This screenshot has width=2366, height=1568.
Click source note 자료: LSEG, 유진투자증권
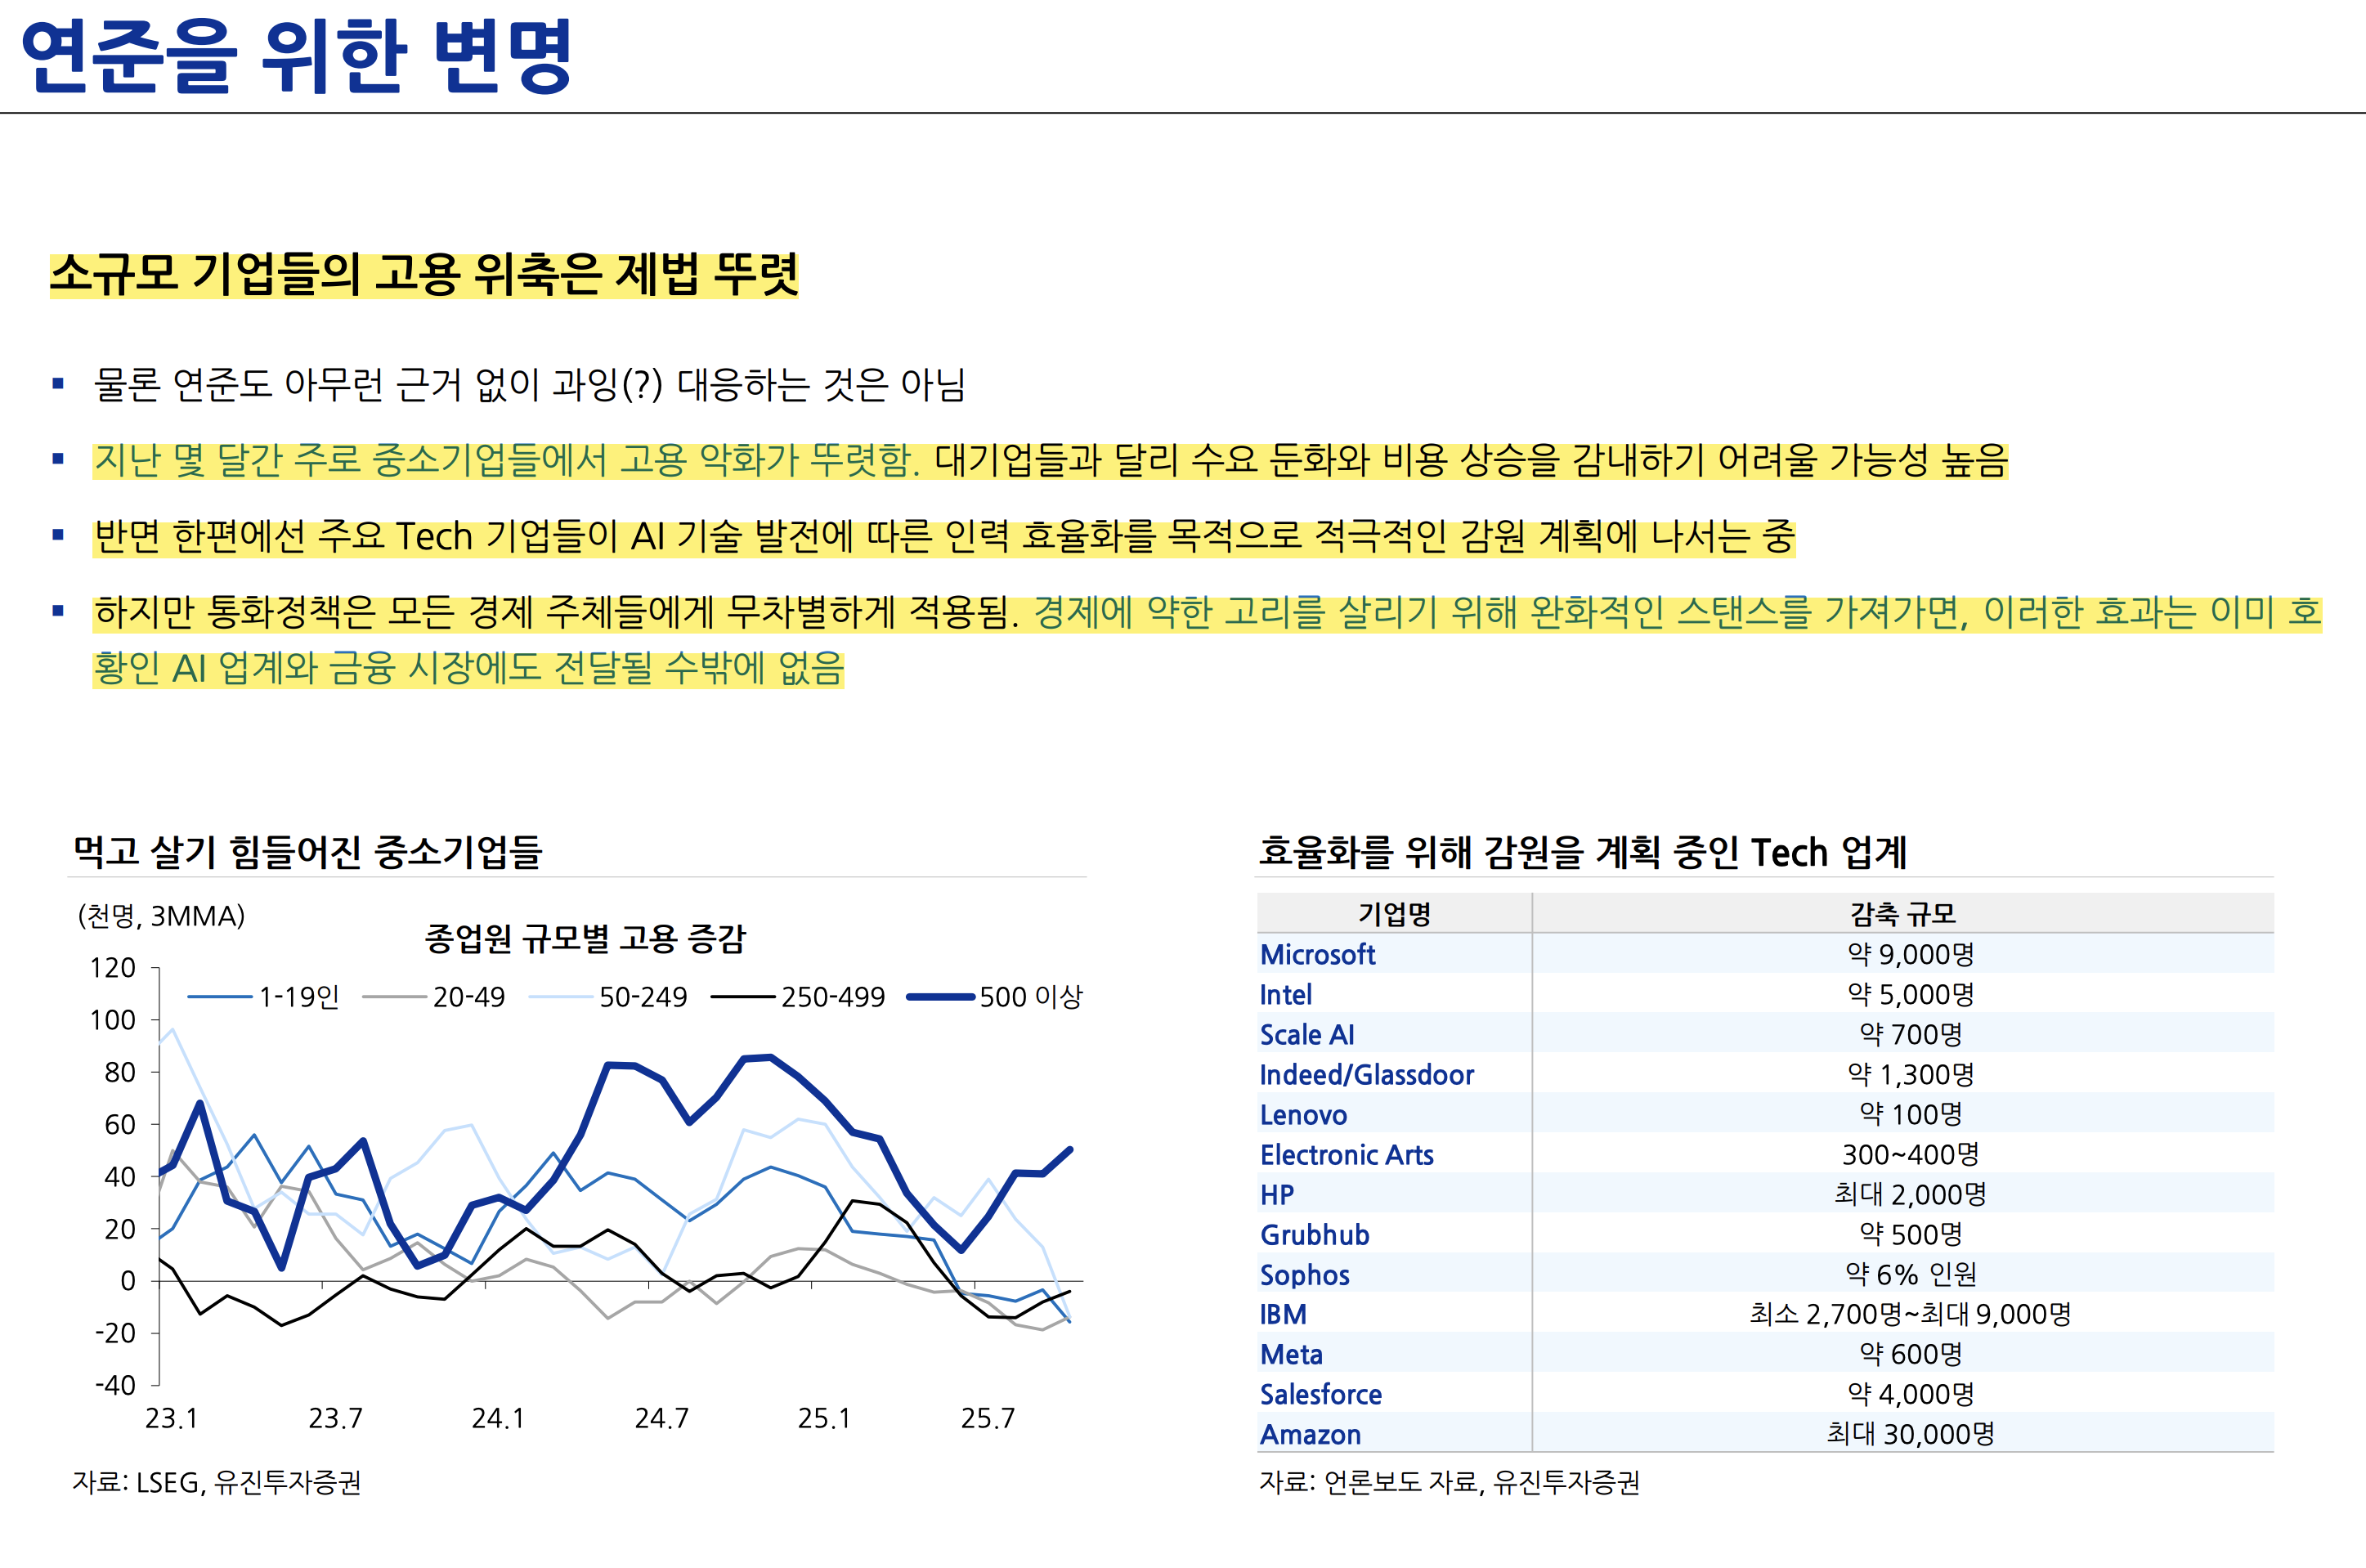click(x=217, y=1482)
